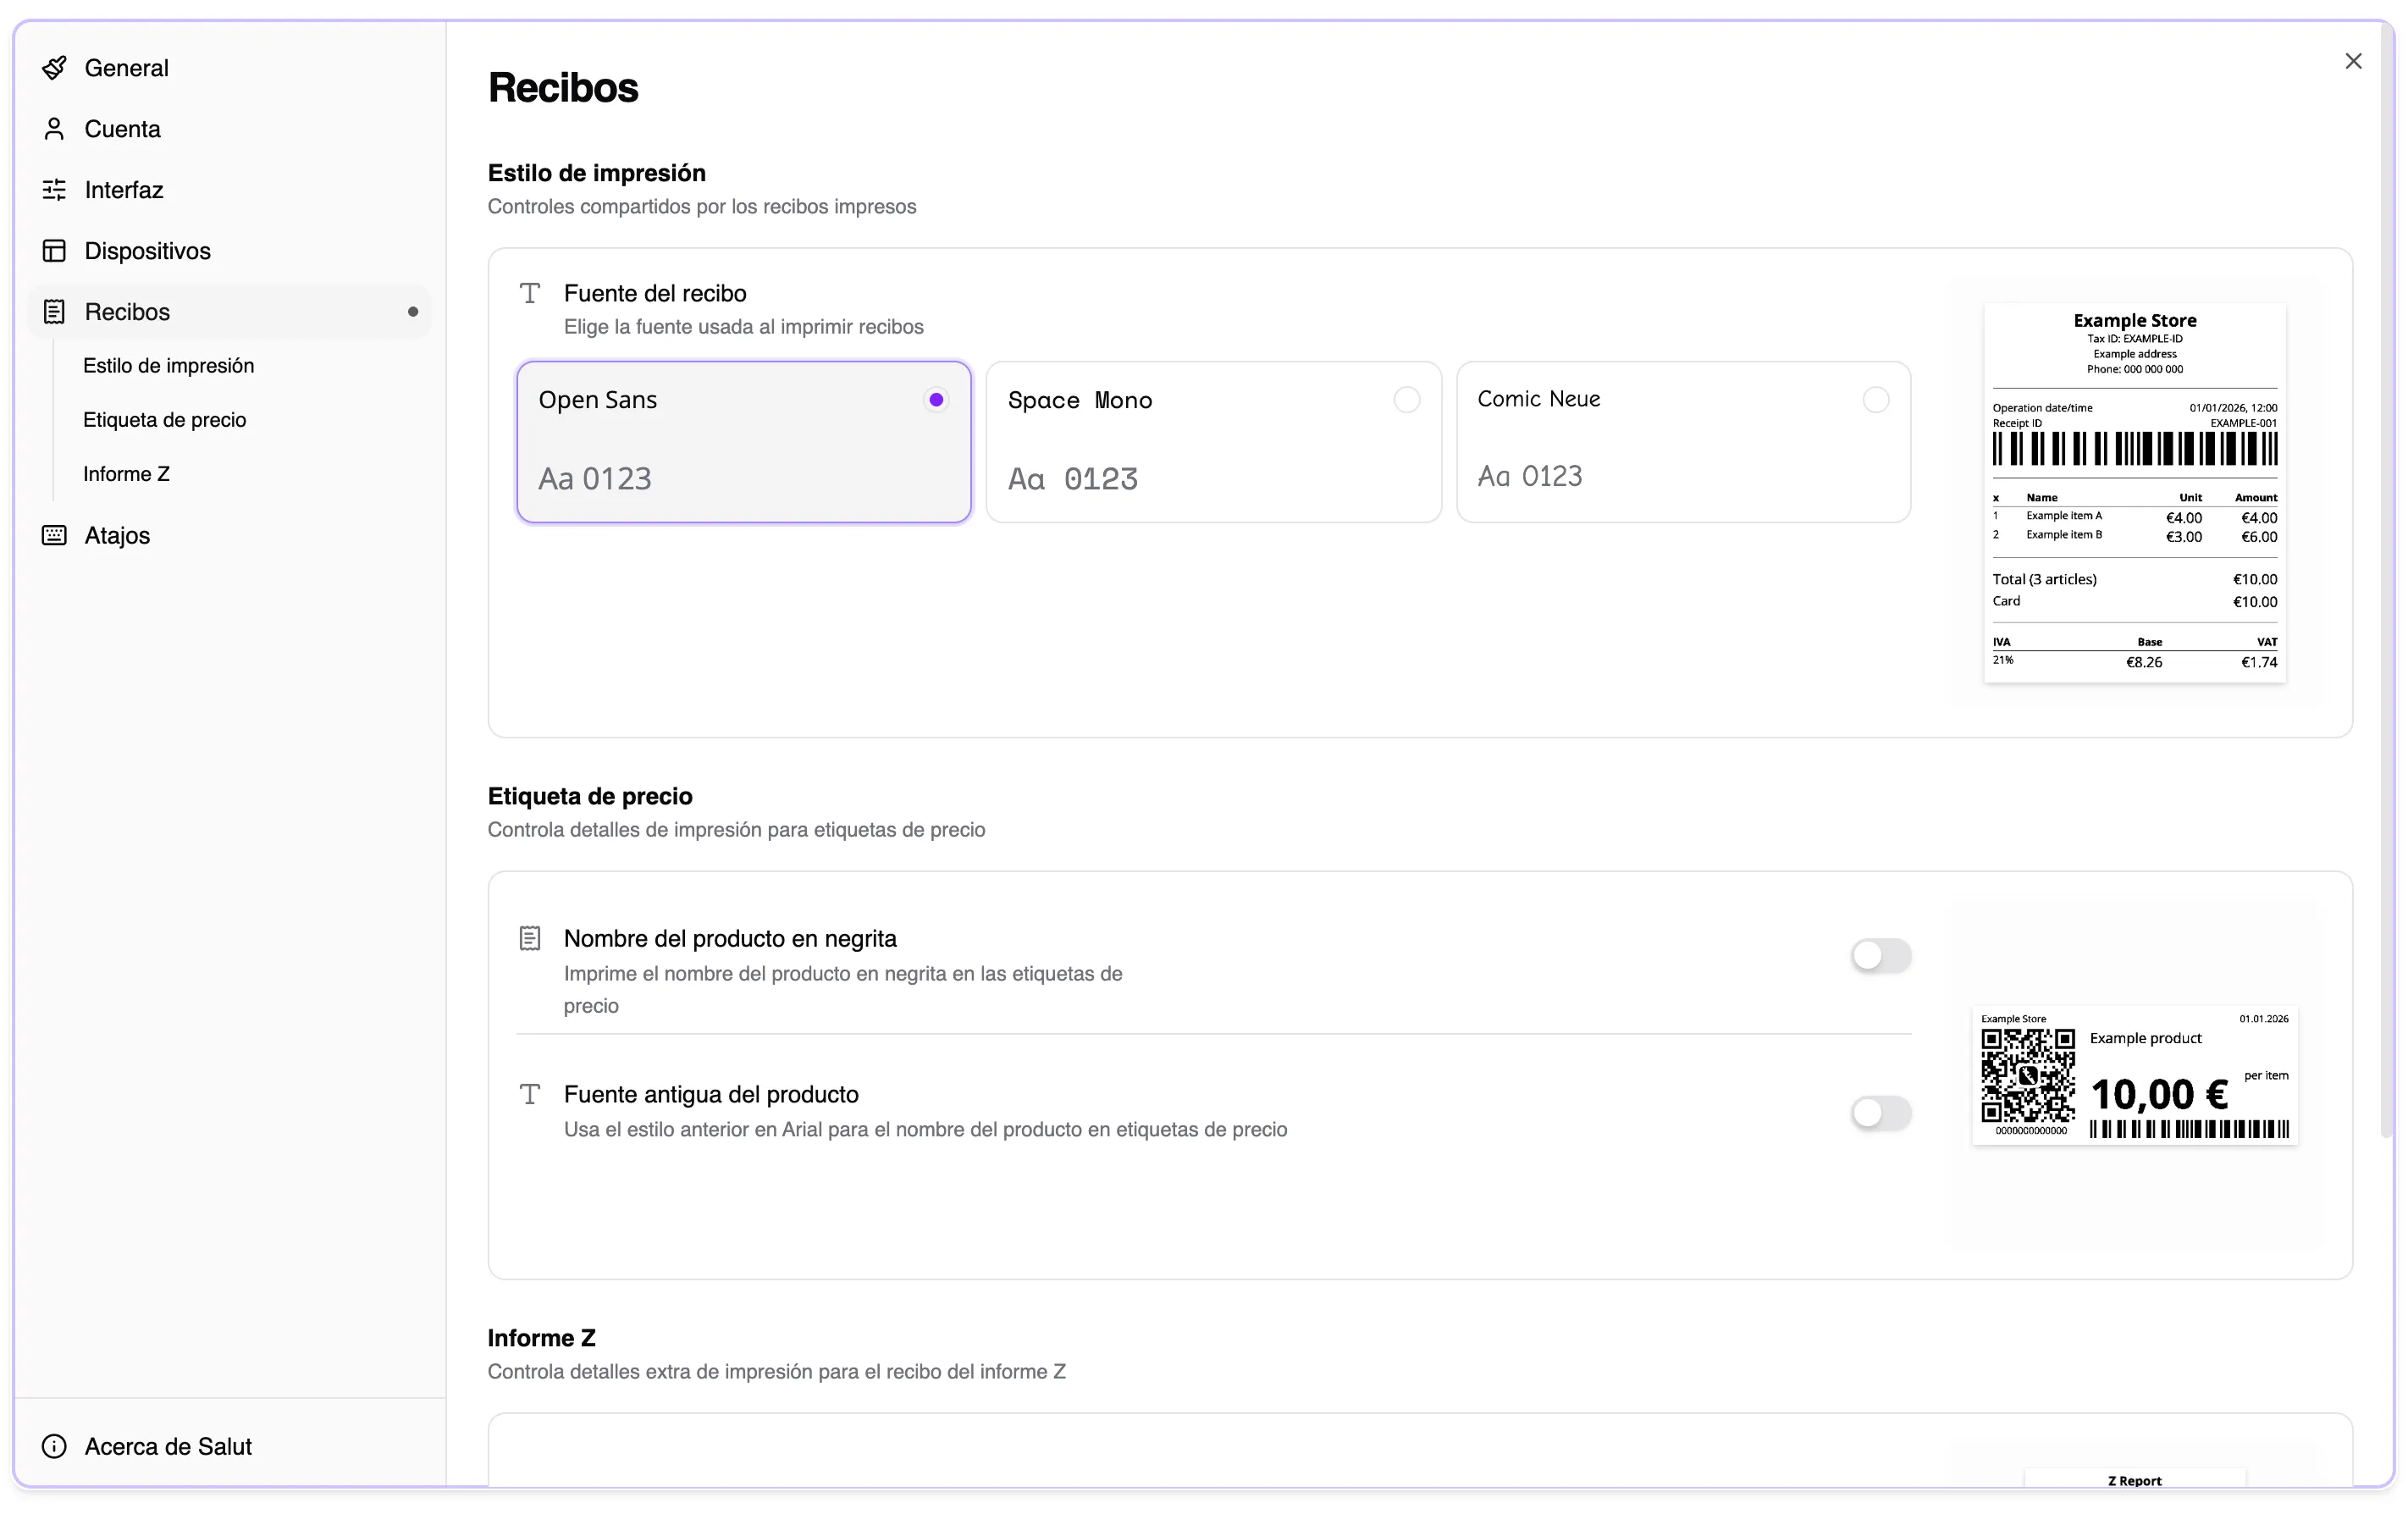Screen dimensions: 2408x1514
Task: Choose the Open Sans font card sample
Action: (x=744, y=442)
